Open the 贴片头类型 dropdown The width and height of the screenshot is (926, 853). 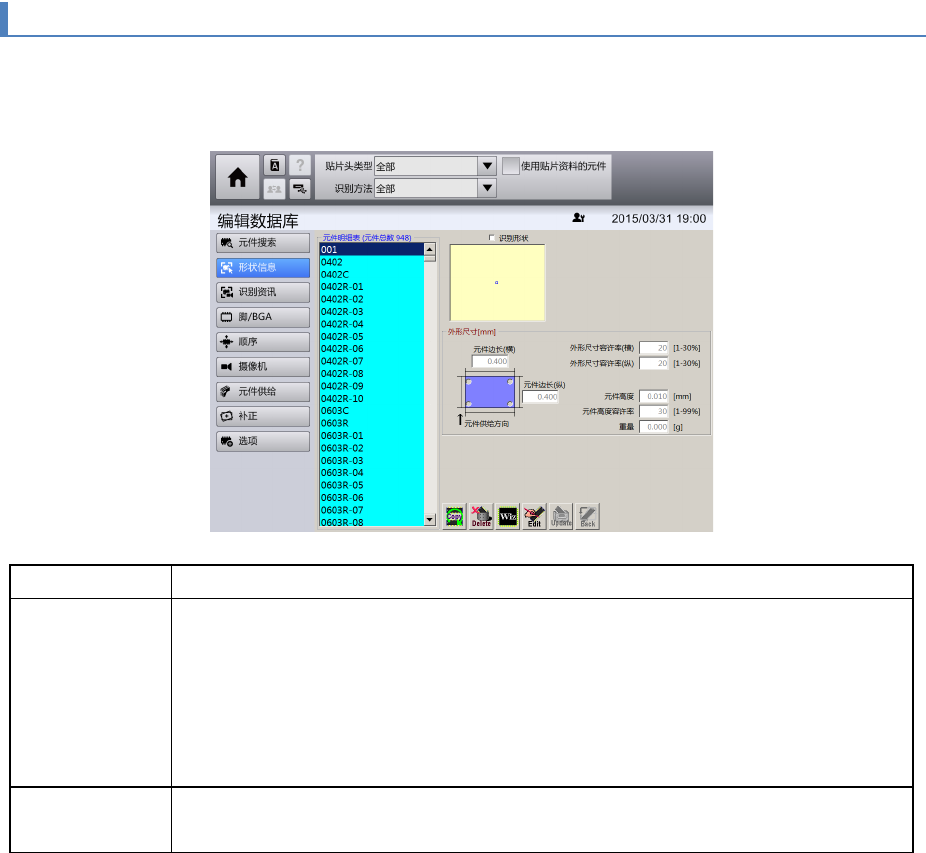487,166
